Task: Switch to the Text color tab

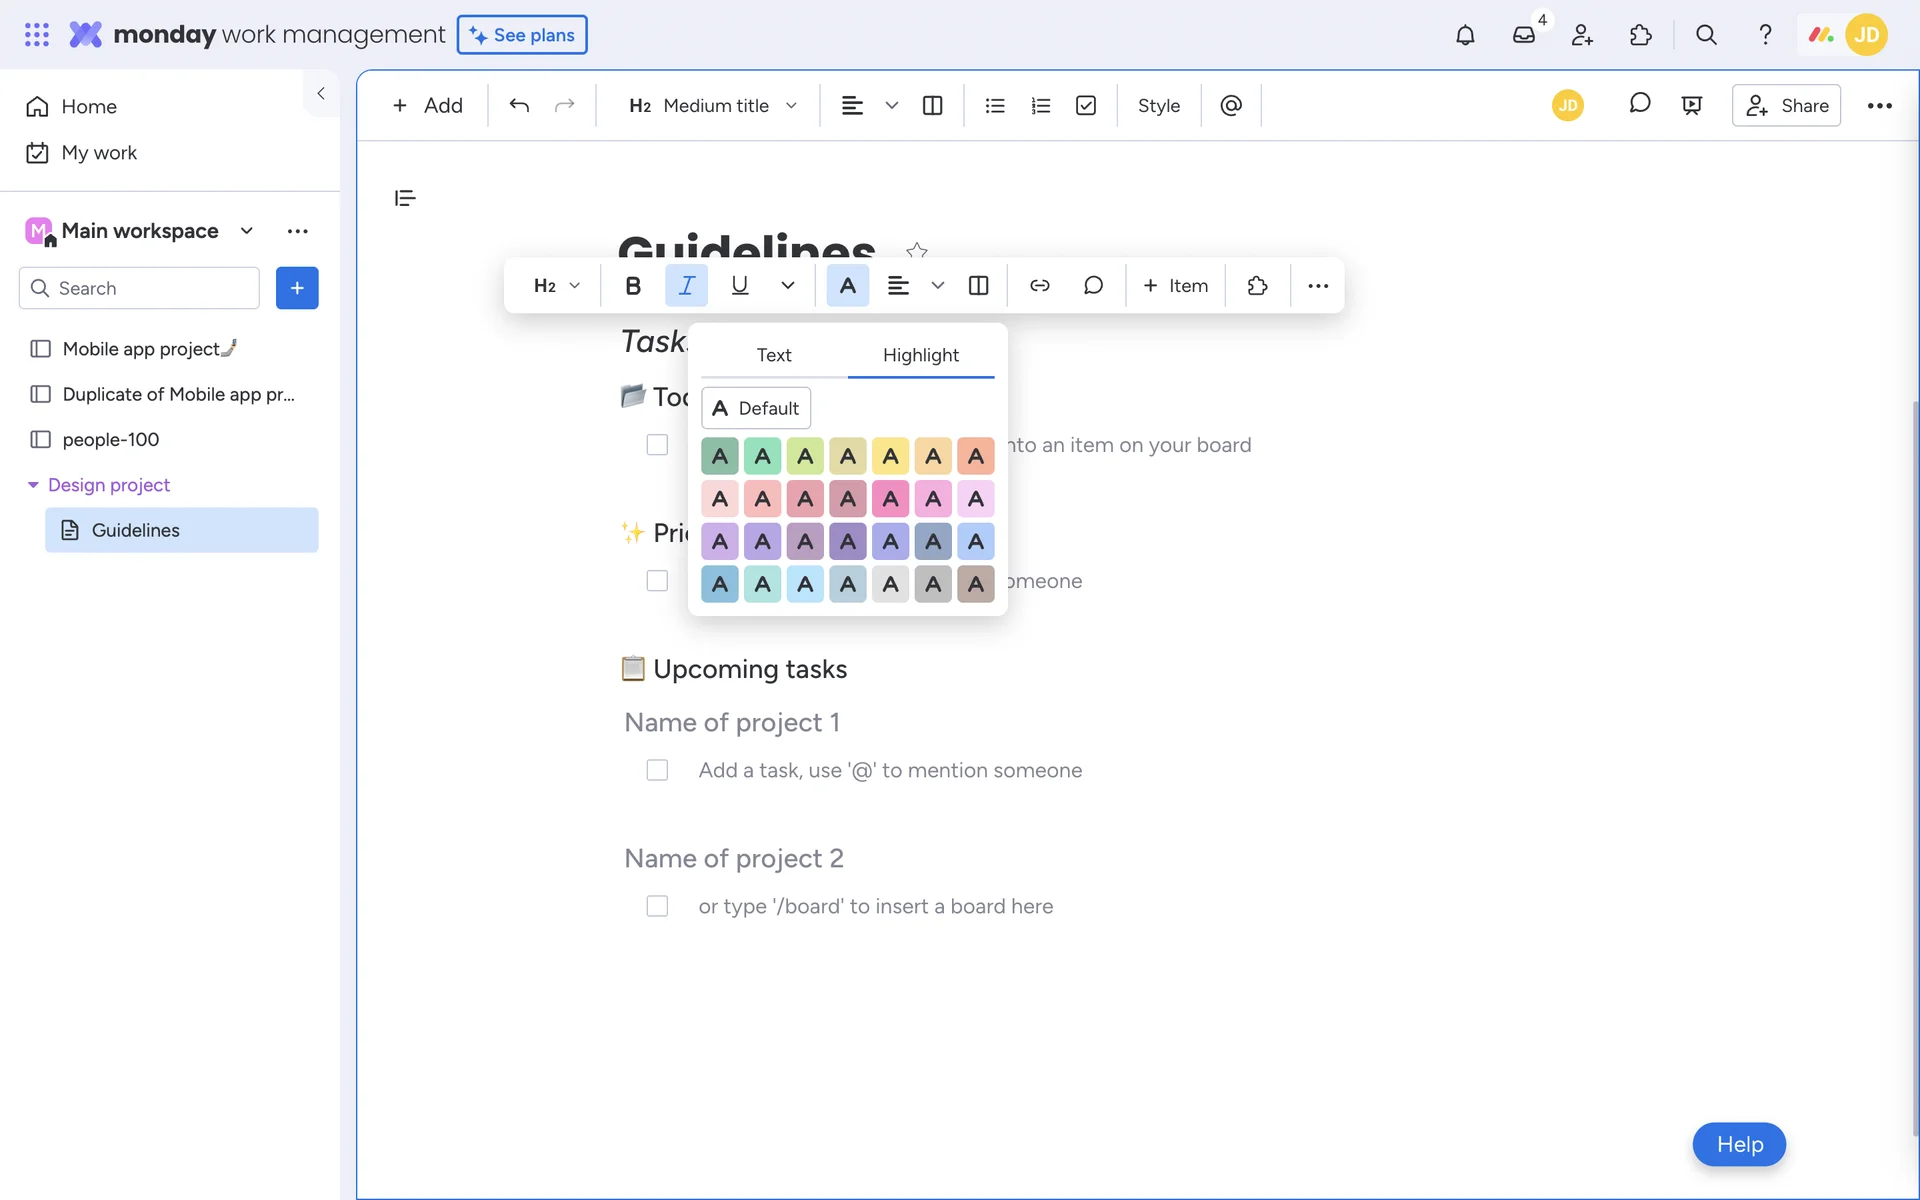Action: [x=773, y=355]
